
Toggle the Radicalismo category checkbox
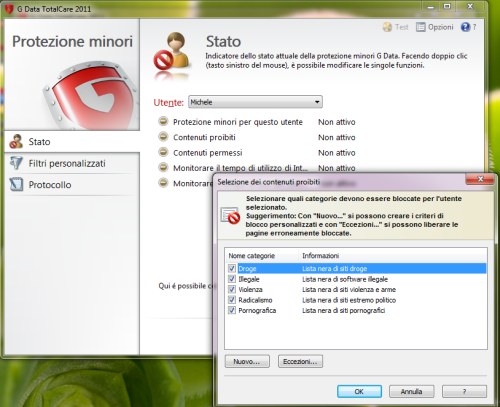(232, 300)
